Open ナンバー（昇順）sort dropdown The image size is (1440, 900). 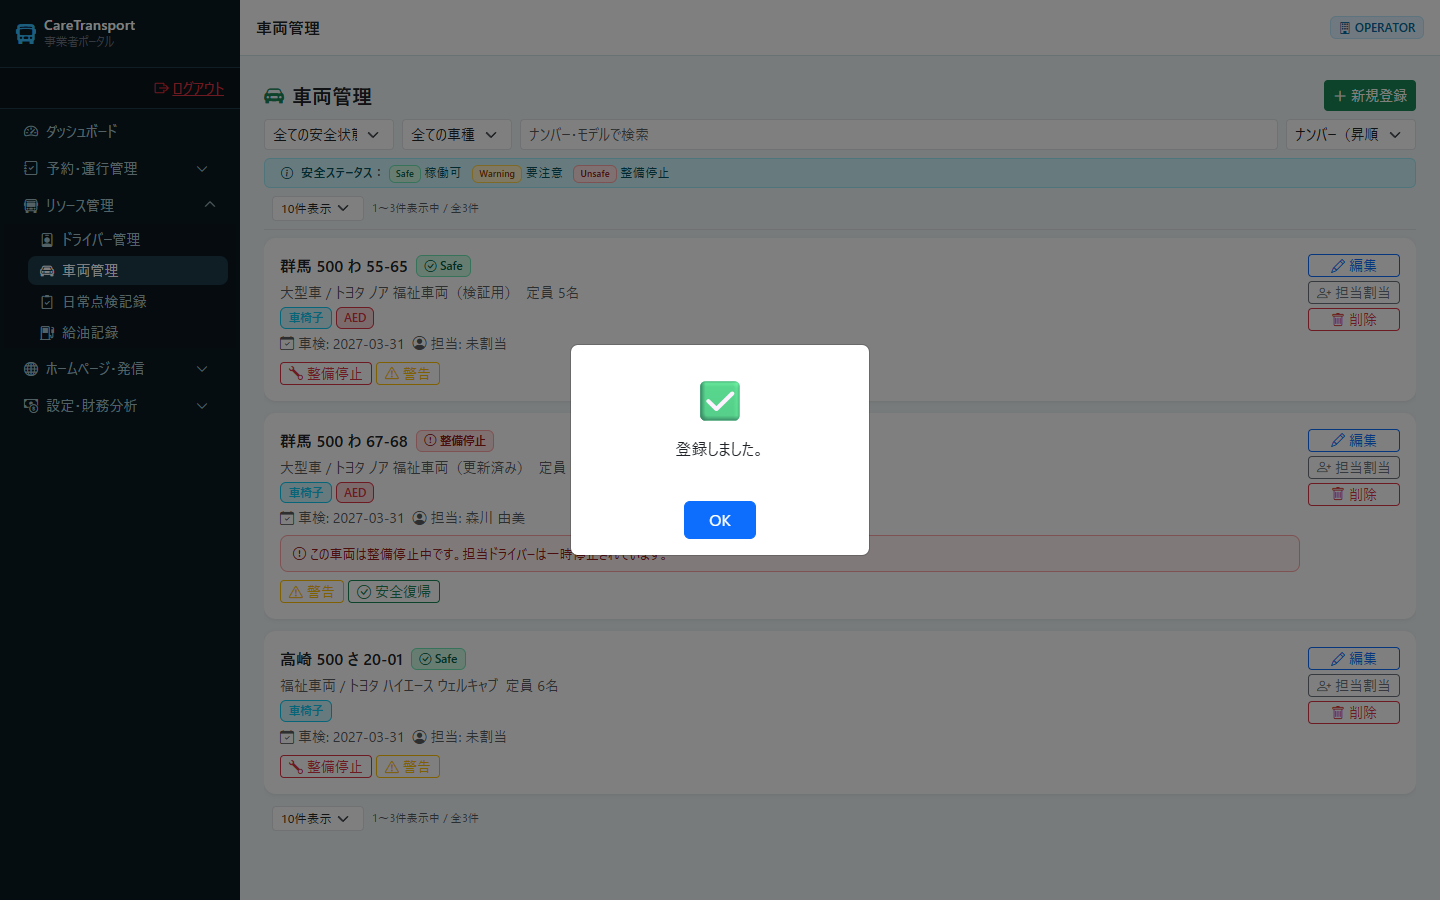coord(1351,134)
